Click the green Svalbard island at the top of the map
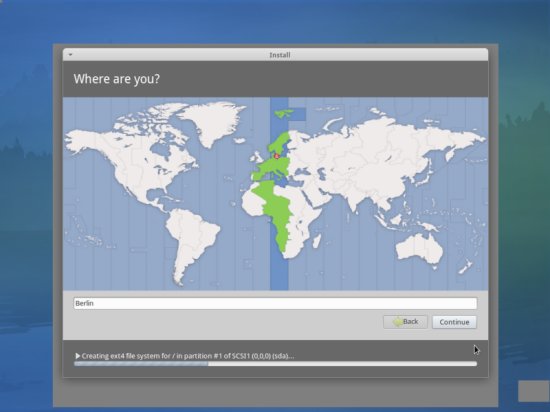 click(284, 113)
